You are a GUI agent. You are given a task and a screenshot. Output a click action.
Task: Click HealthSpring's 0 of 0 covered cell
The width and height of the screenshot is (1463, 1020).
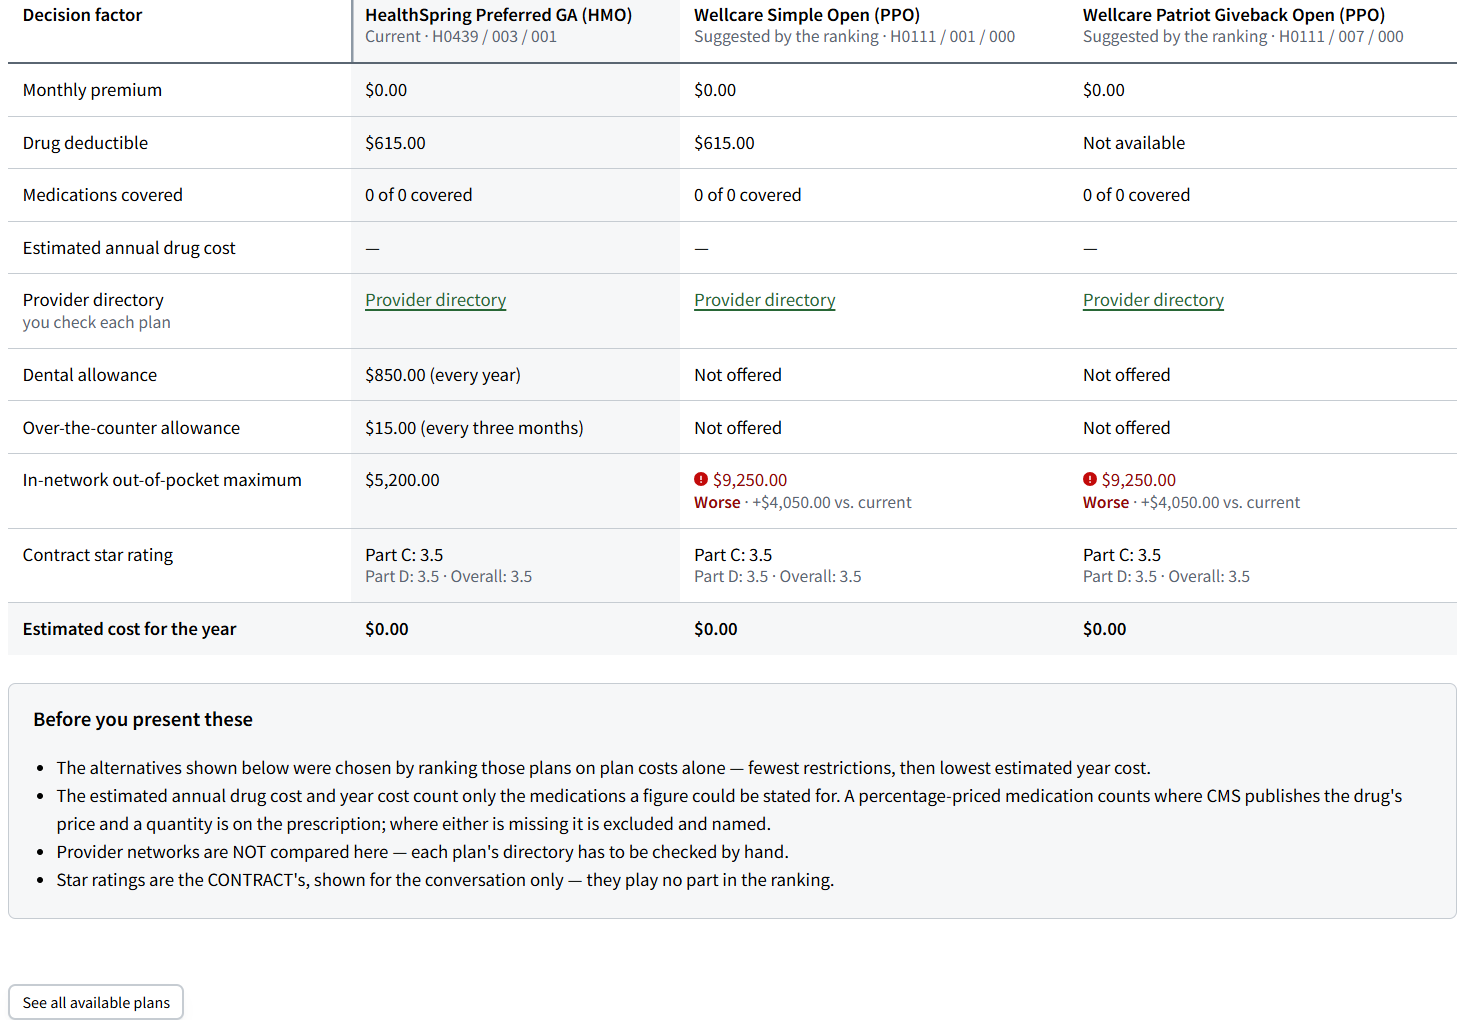point(419,195)
